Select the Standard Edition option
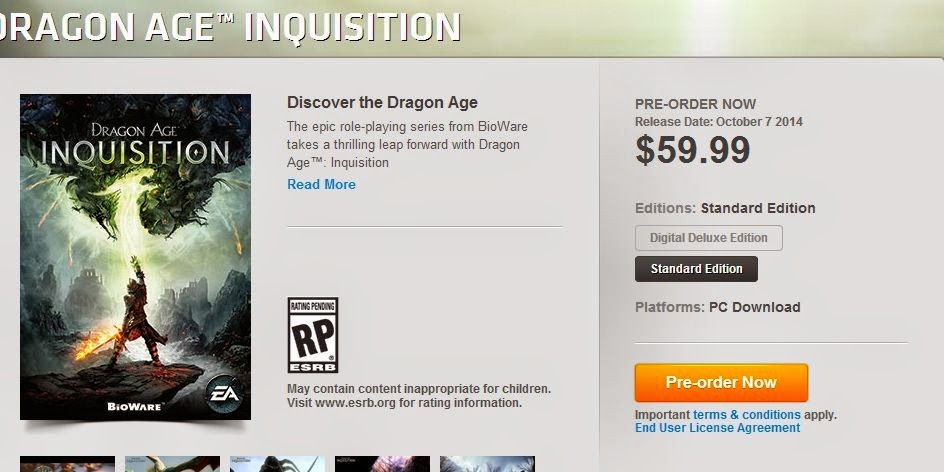Screen dimensions: 944x472 pos(696,269)
